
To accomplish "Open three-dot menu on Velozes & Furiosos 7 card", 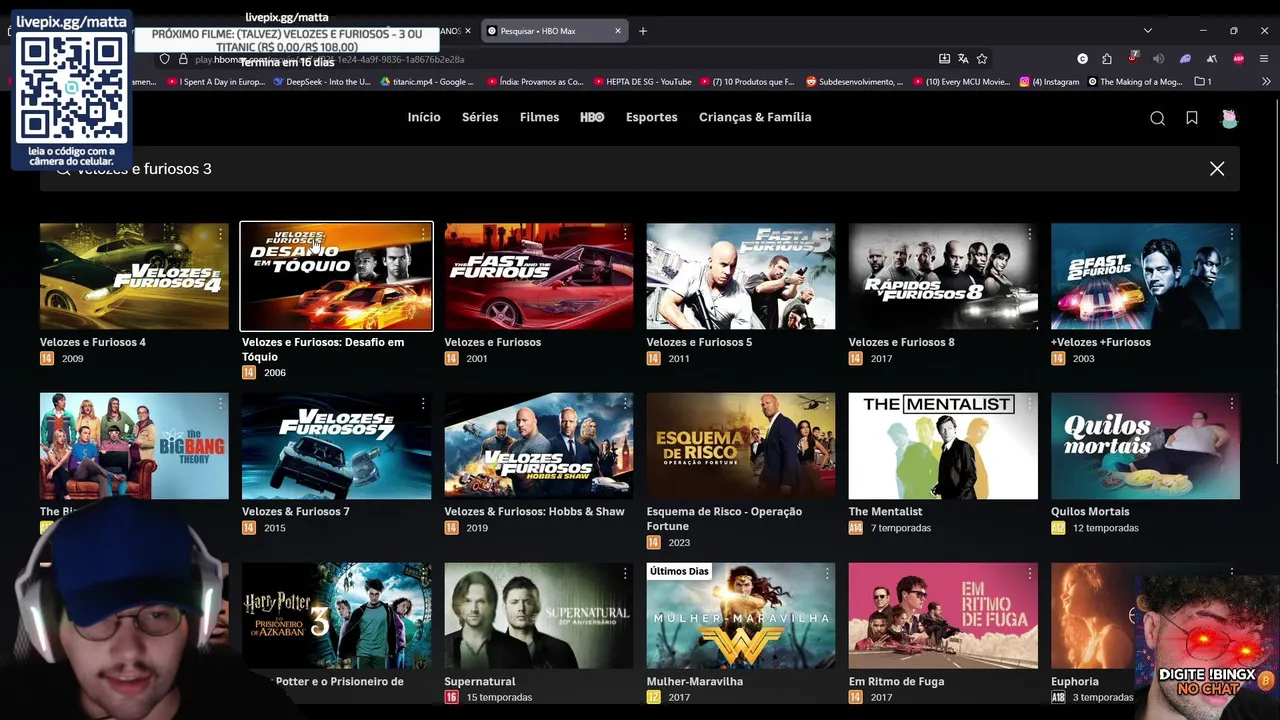I will (x=423, y=404).
